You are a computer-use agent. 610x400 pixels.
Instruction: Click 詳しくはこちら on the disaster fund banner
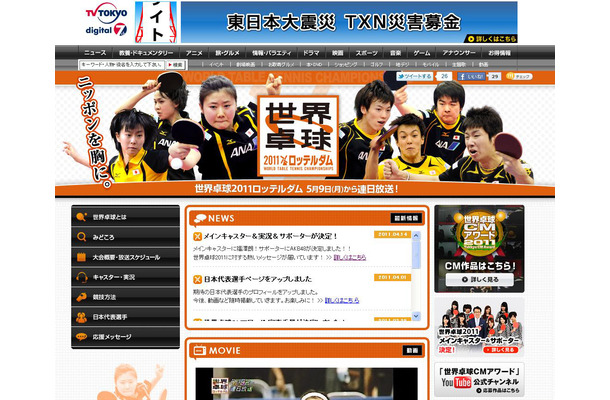coord(492,39)
